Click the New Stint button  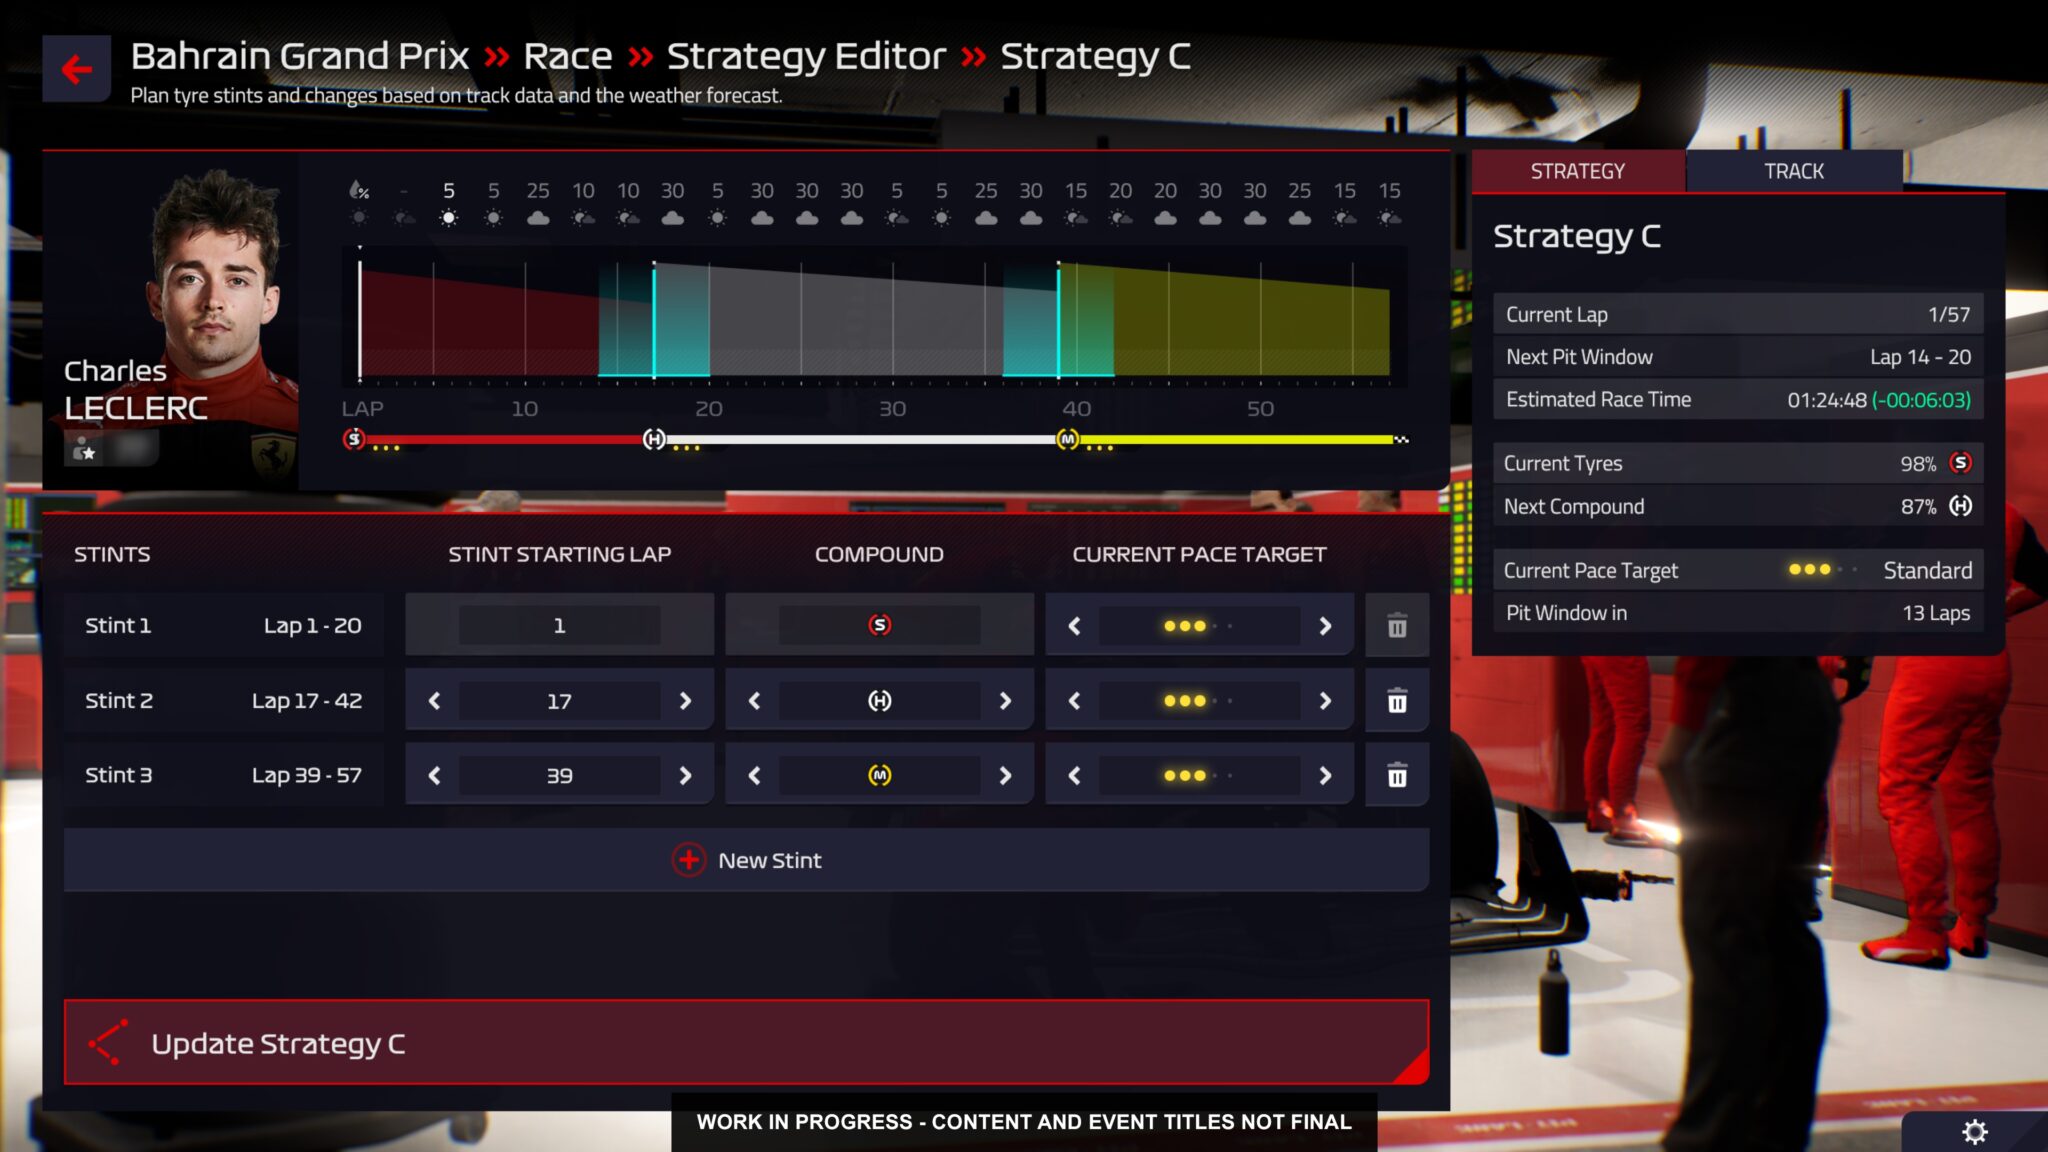(744, 859)
